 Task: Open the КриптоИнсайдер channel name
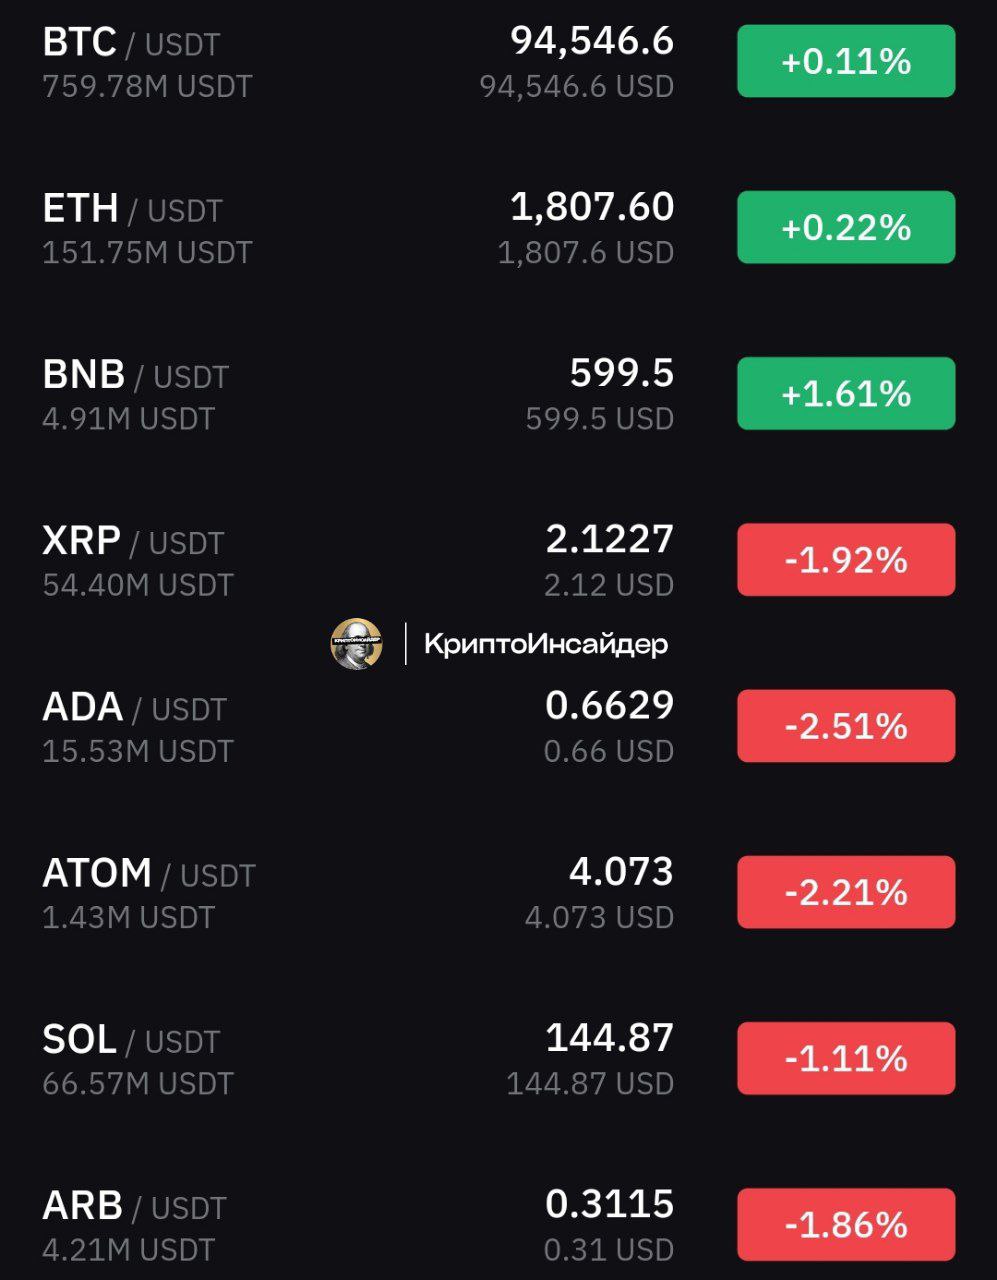tap(545, 644)
